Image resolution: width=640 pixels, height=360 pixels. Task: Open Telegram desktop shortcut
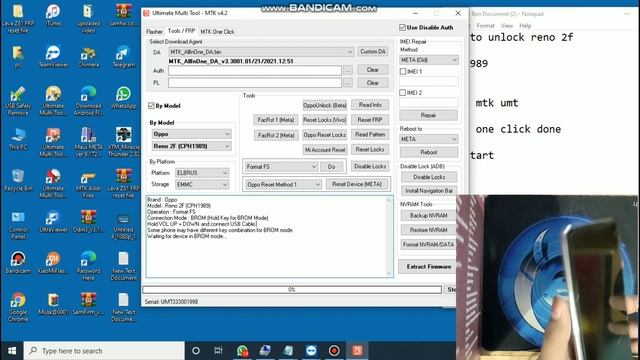[x=123, y=57]
